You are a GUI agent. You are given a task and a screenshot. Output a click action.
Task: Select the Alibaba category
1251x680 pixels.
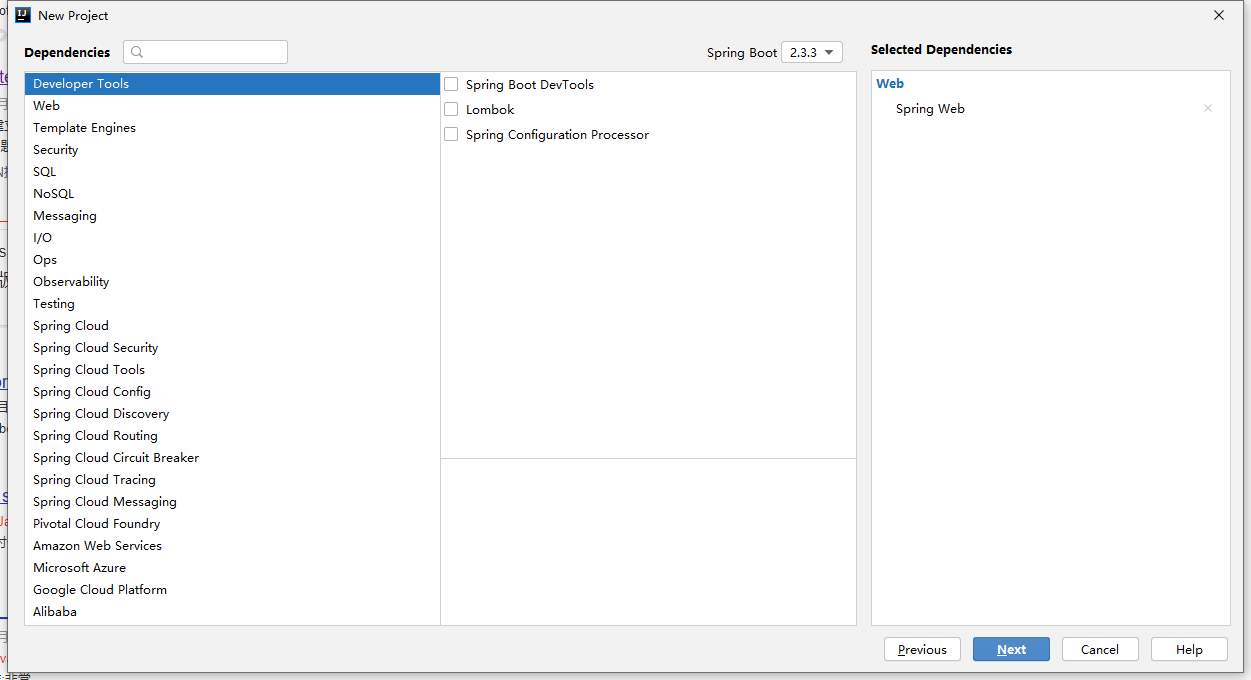[x=55, y=612]
